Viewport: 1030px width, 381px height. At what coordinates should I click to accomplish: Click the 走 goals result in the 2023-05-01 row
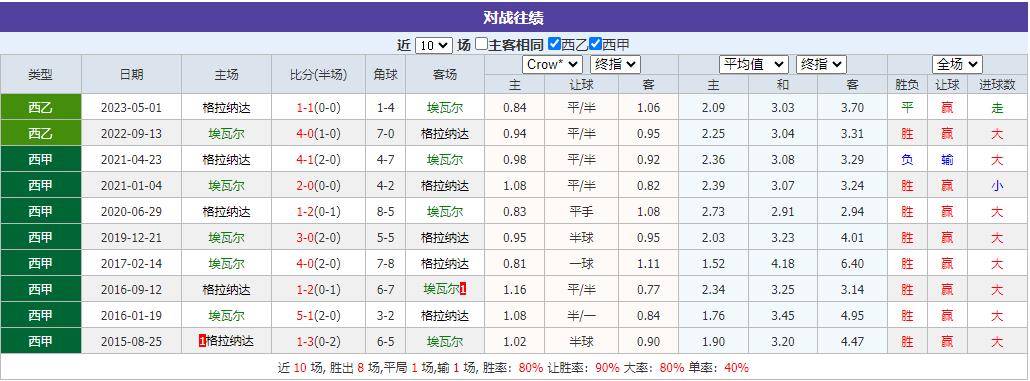997,108
